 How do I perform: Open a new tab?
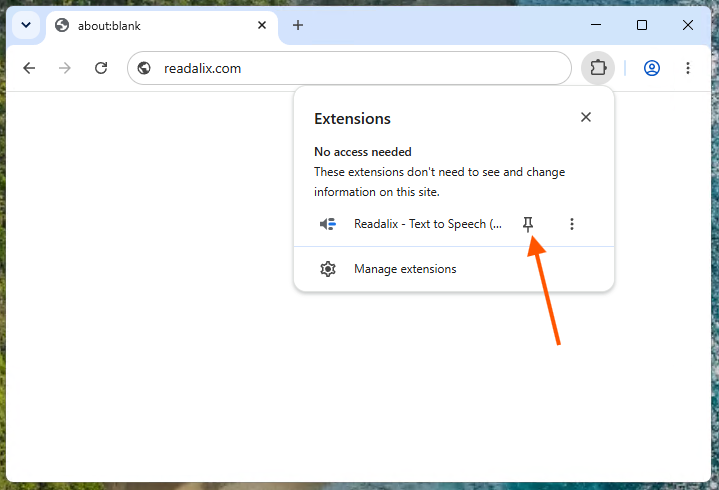298,25
